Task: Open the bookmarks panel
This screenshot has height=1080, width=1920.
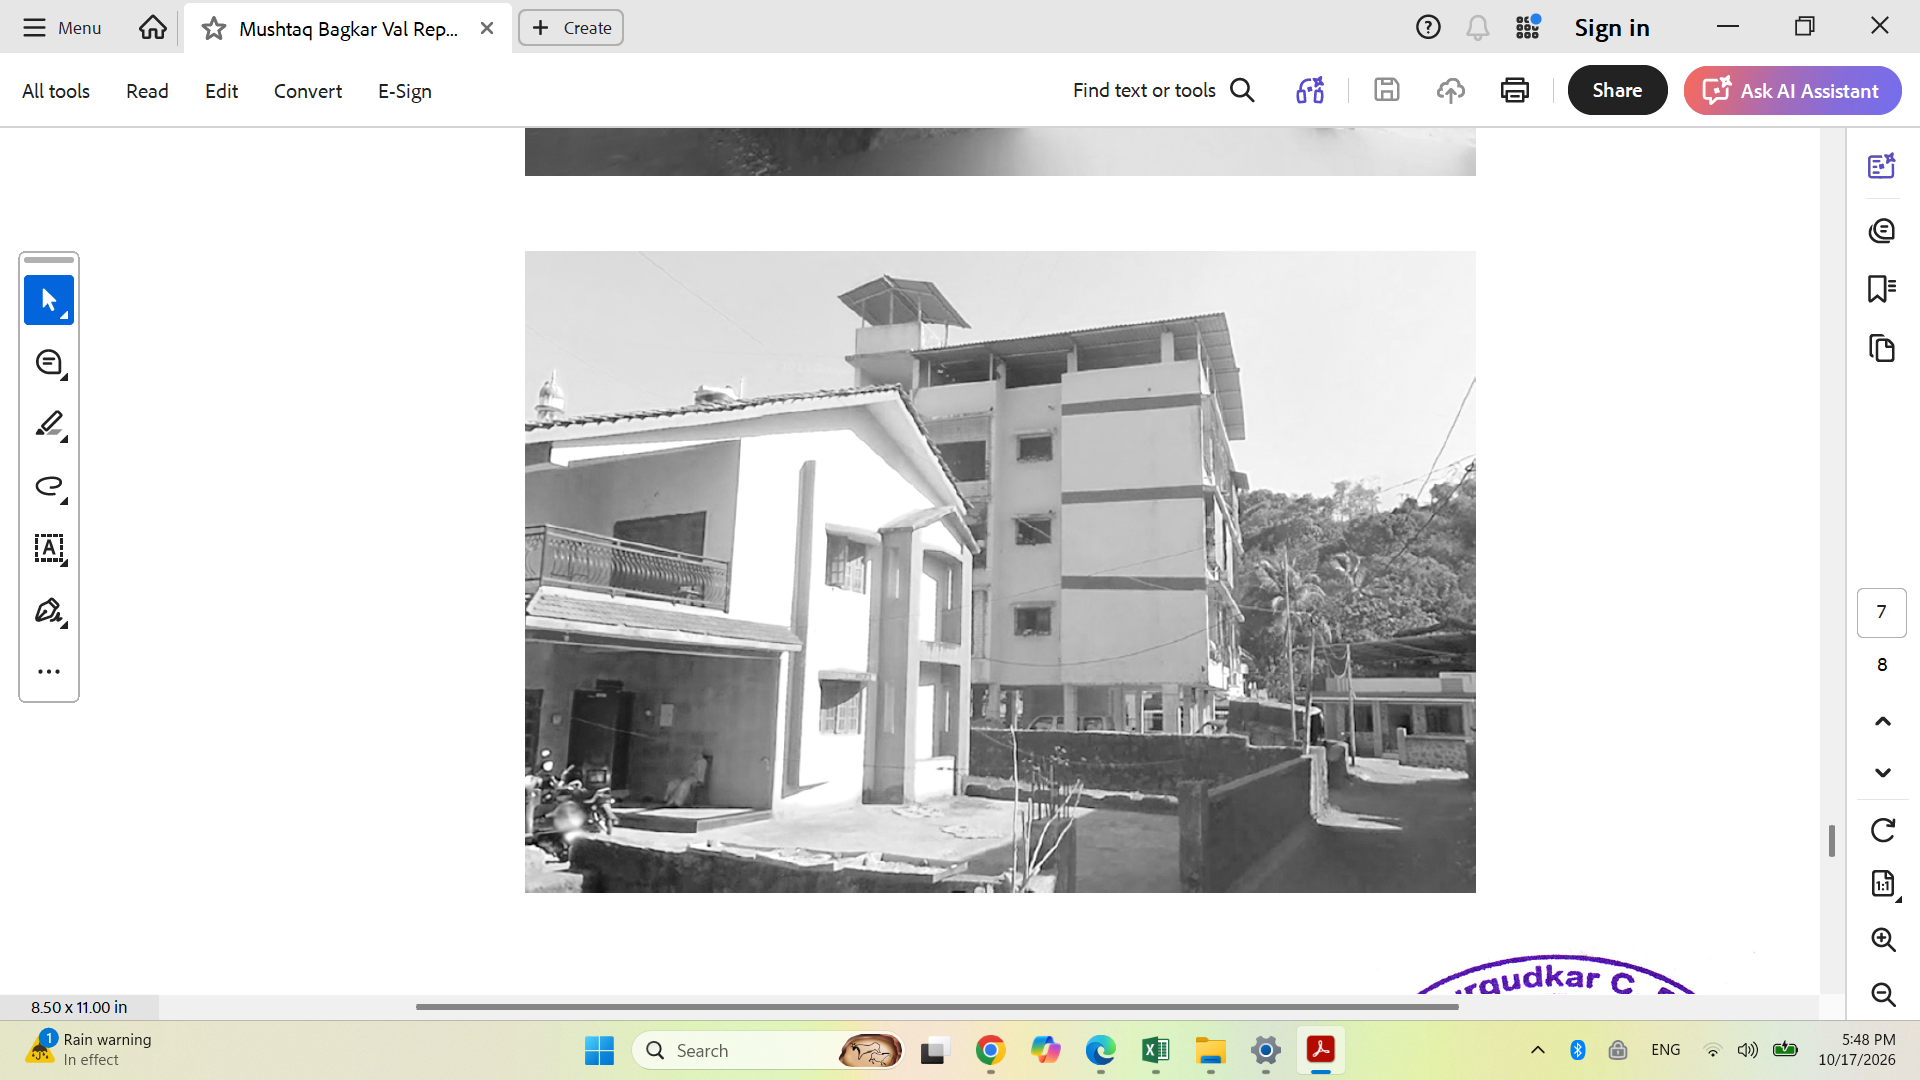Action: [1881, 289]
